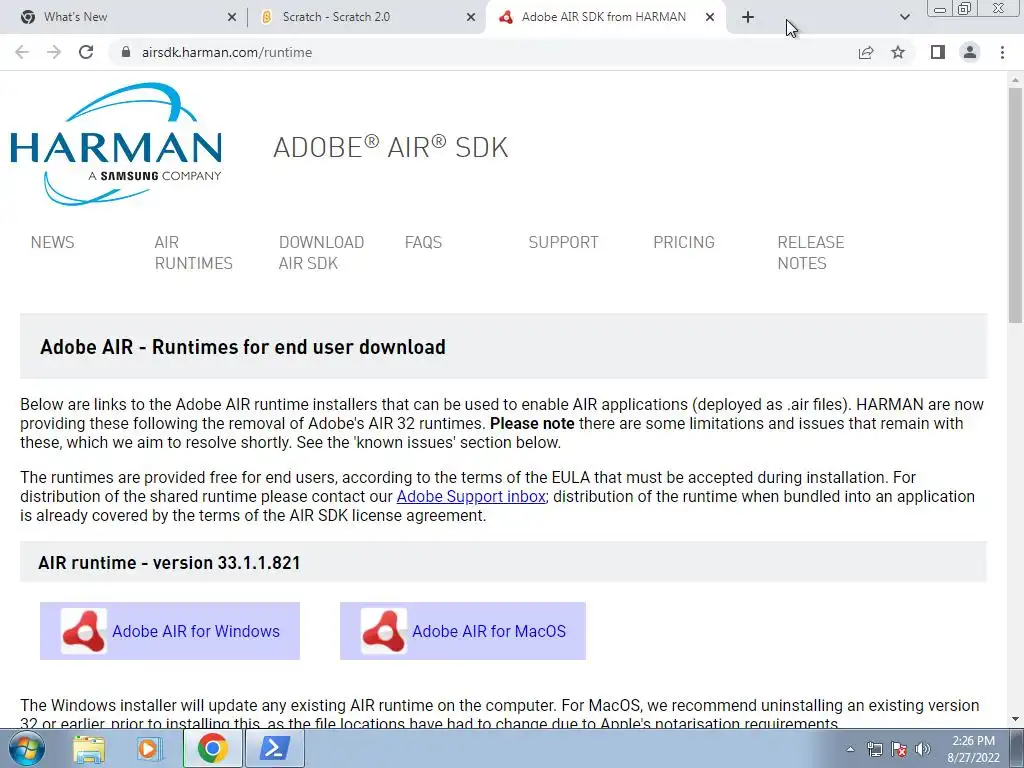
Task: Click the AIR icon beside Windows link
Action: point(84,631)
